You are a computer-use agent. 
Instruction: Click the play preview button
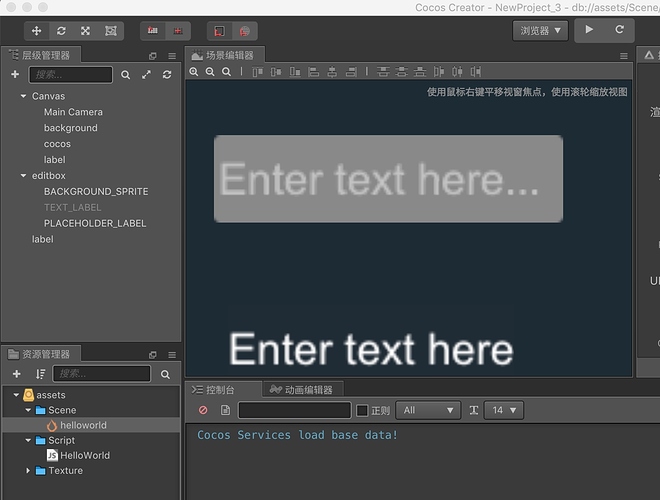589,29
